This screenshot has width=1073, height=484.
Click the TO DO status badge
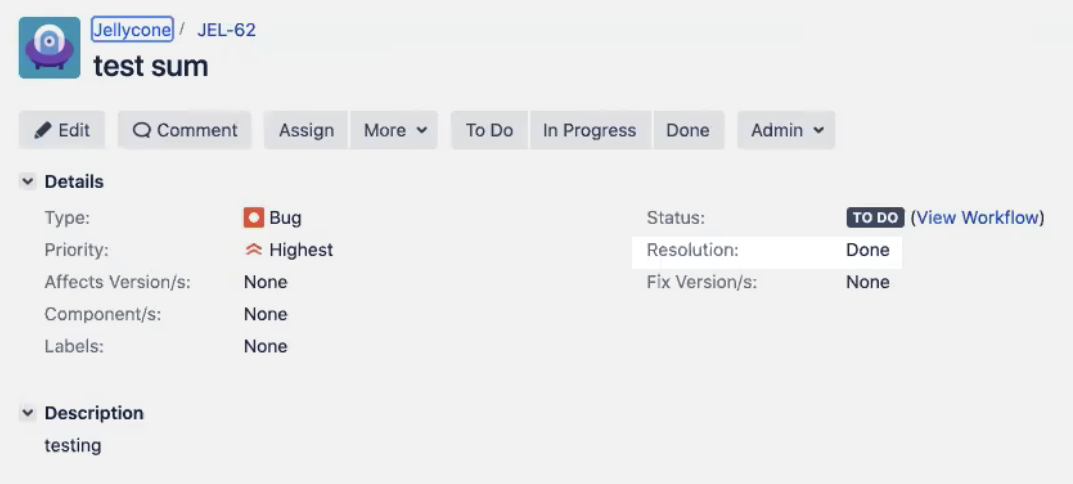pos(875,218)
